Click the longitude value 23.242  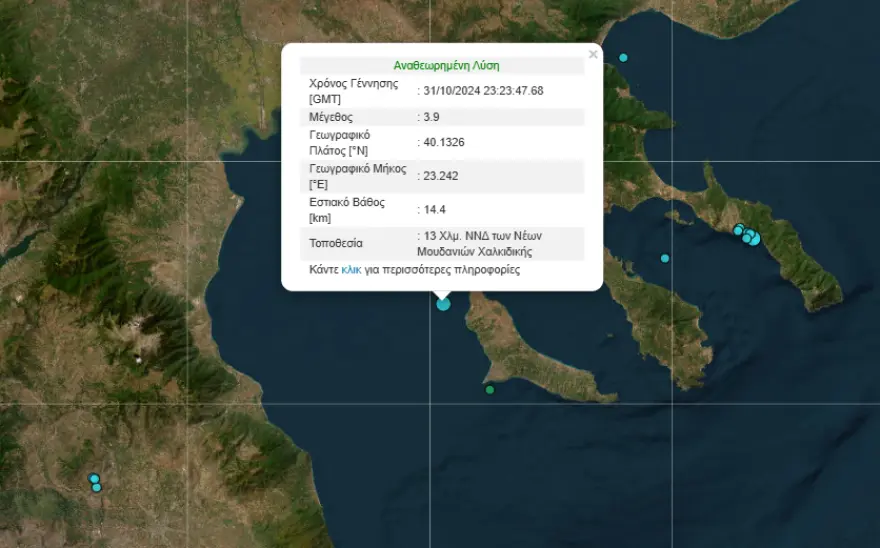click(x=440, y=176)
